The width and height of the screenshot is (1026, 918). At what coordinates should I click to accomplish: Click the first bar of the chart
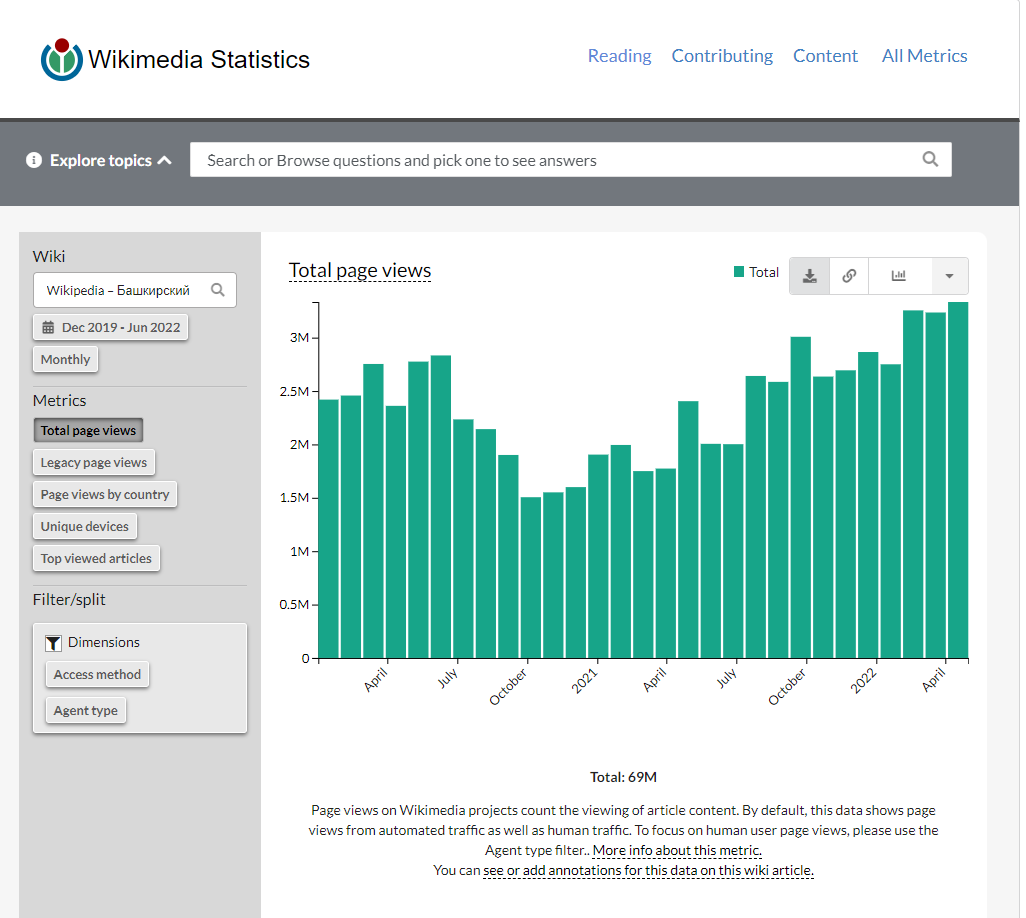[x=328, y=529]
